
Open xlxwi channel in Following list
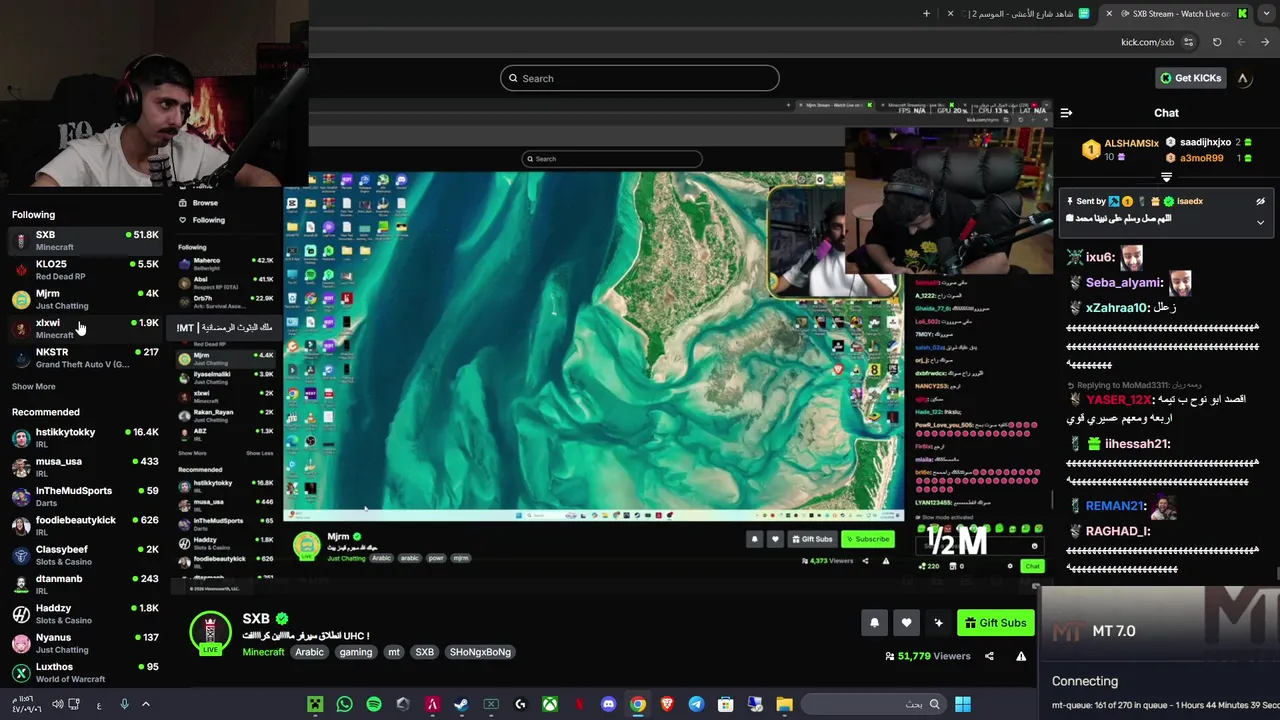click(x=85, y=328)
